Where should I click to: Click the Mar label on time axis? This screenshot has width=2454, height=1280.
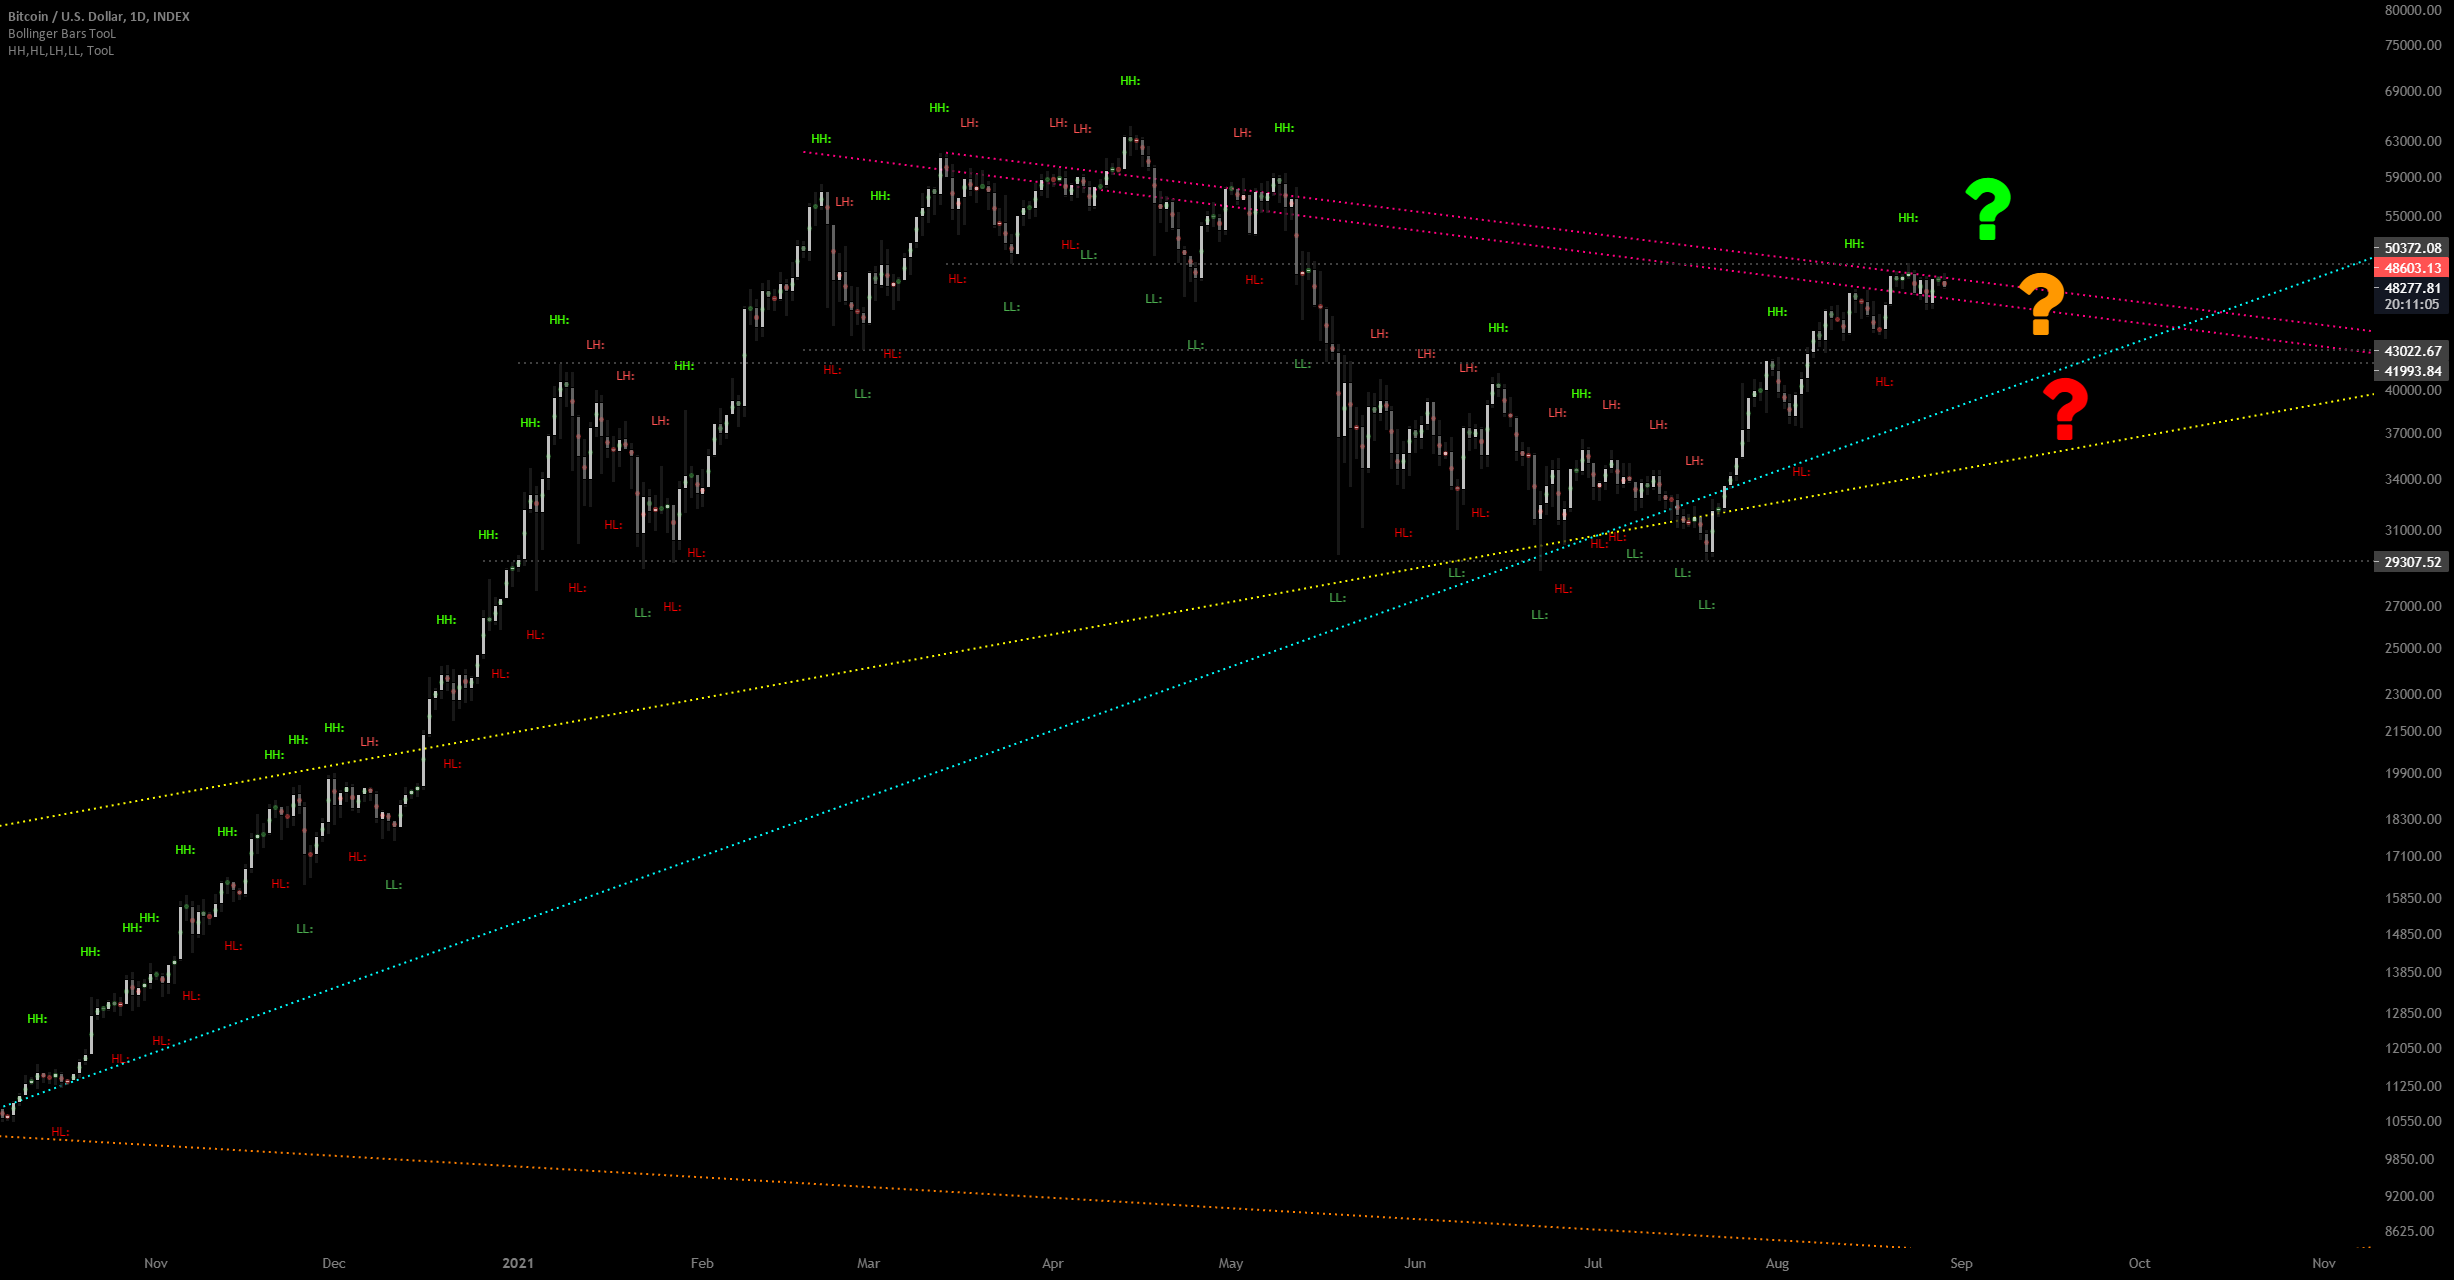[x=868, y=1263]
